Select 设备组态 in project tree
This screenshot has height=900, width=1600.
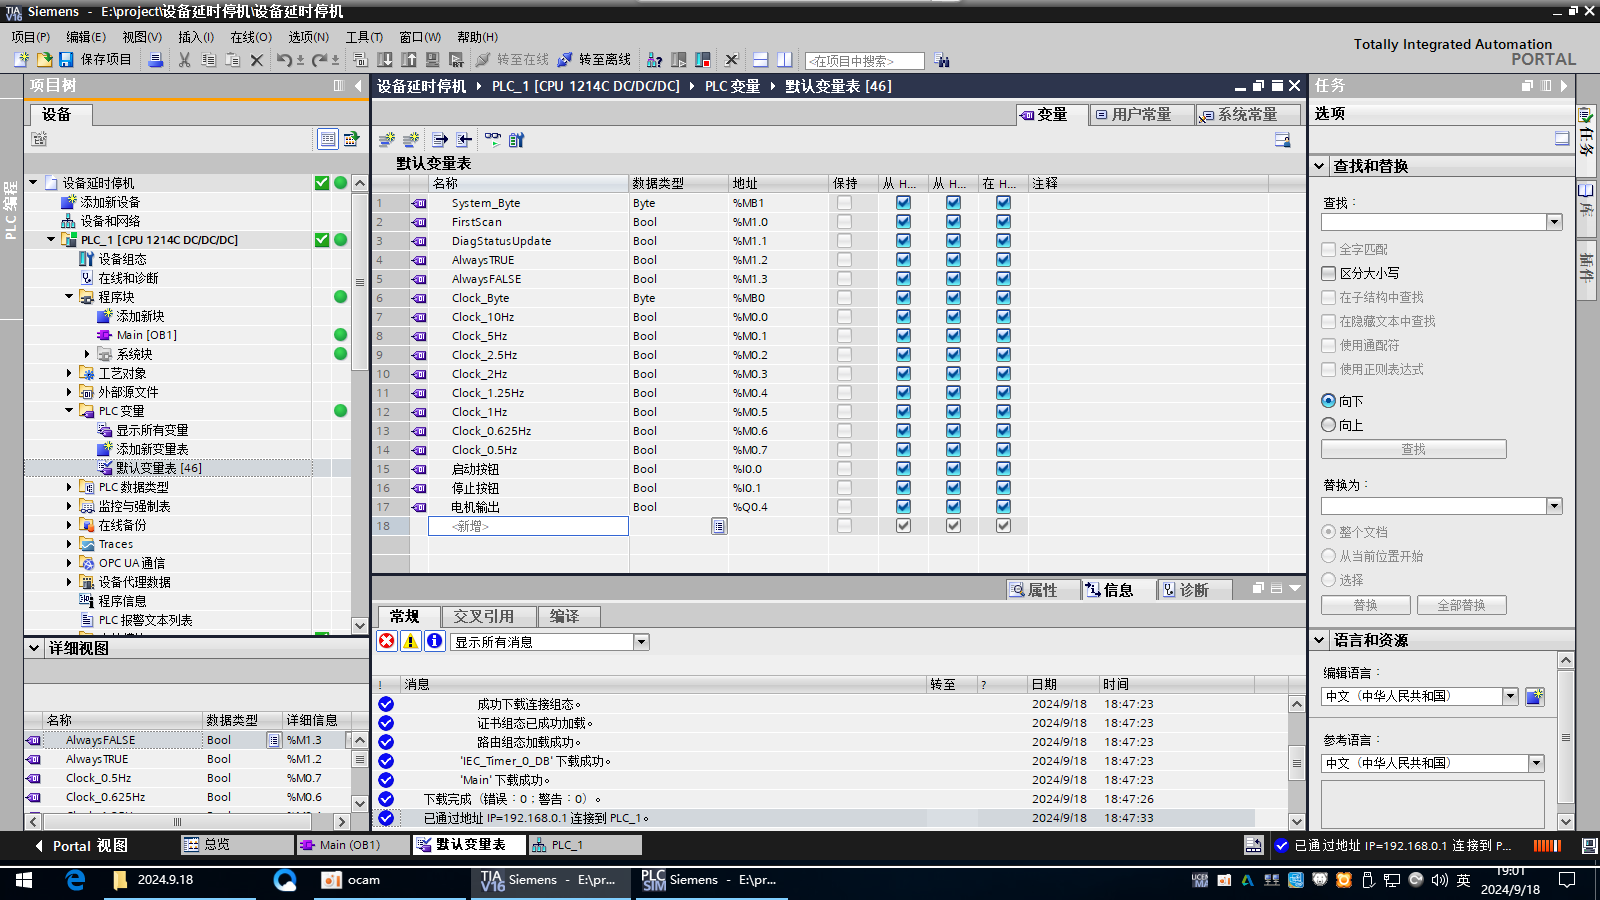122,259
